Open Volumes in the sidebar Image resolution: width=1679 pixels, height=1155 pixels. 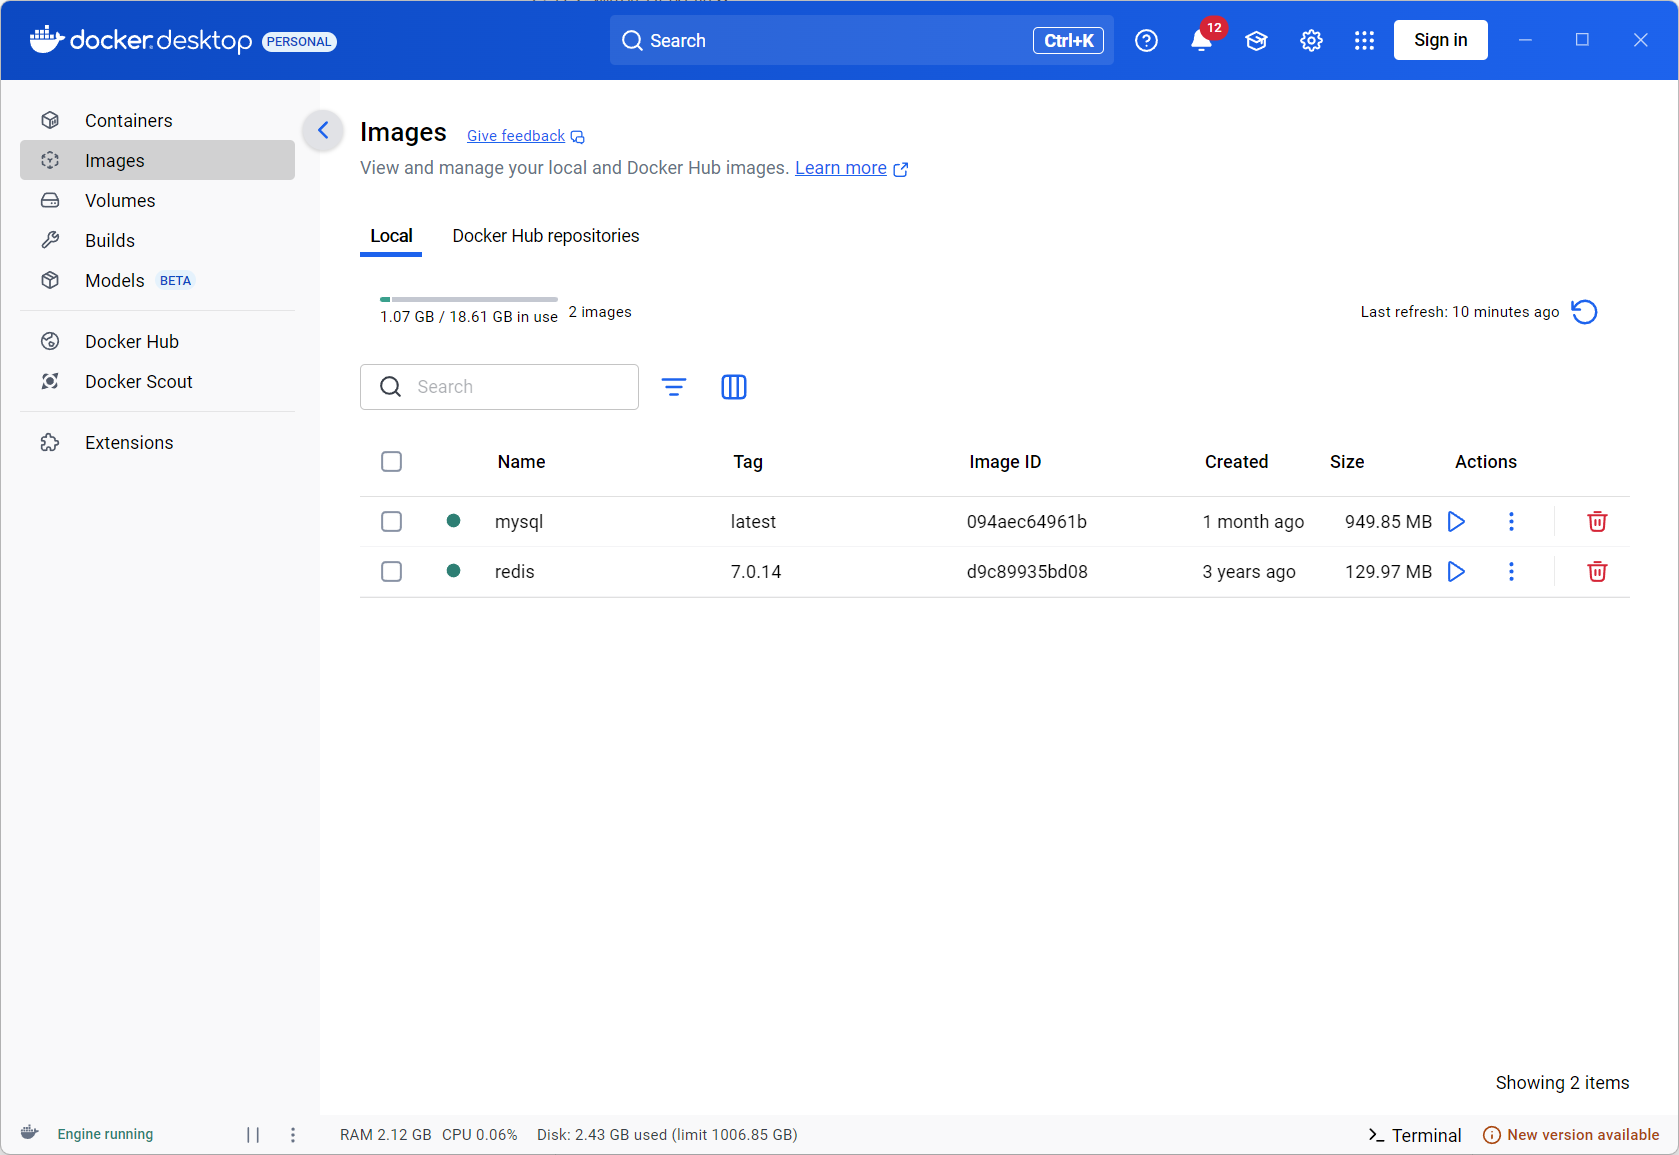pyautogui.click(x=157, y=200)
